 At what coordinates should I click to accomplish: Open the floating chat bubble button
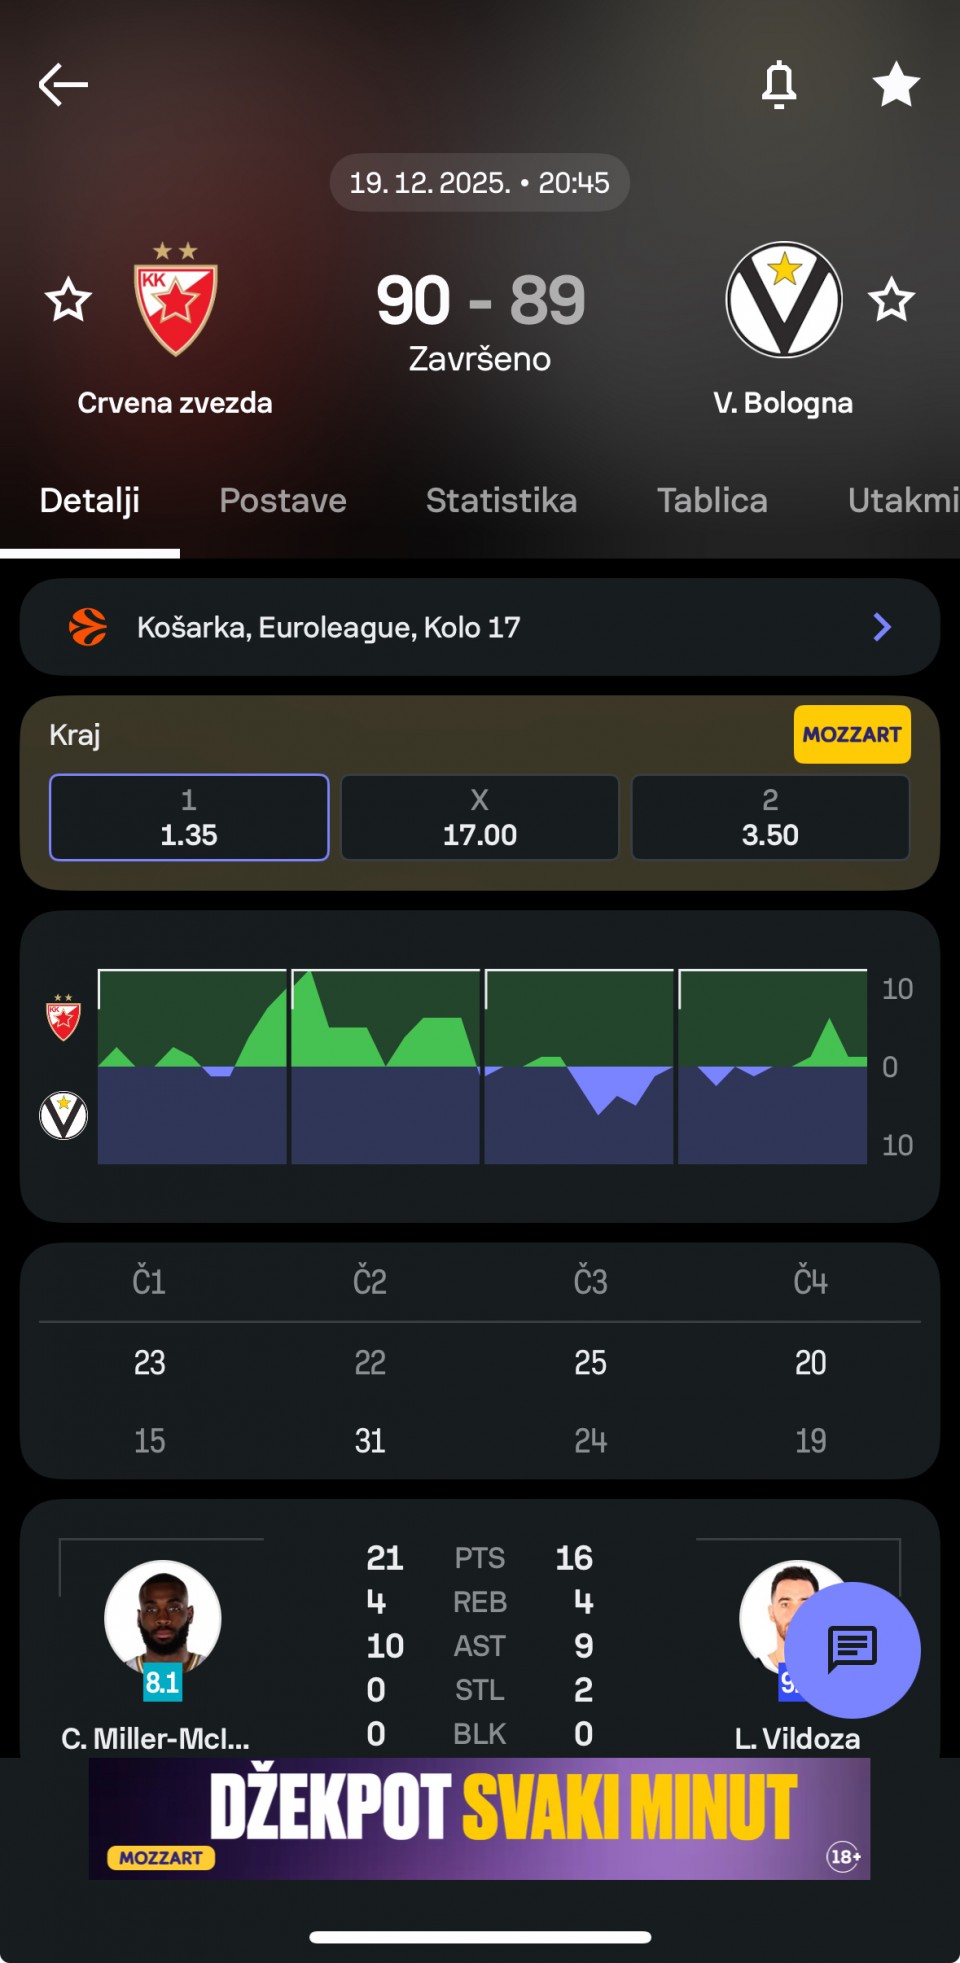pos(852,1649)
